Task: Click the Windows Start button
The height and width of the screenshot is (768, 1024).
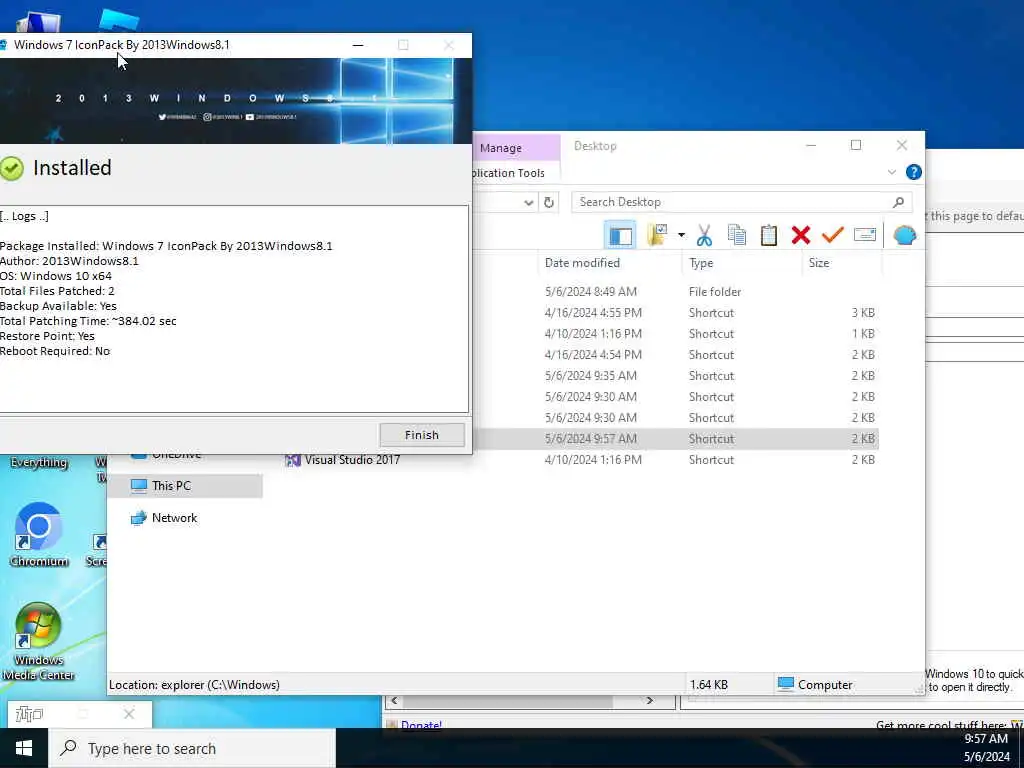Action: click(24, 748)
